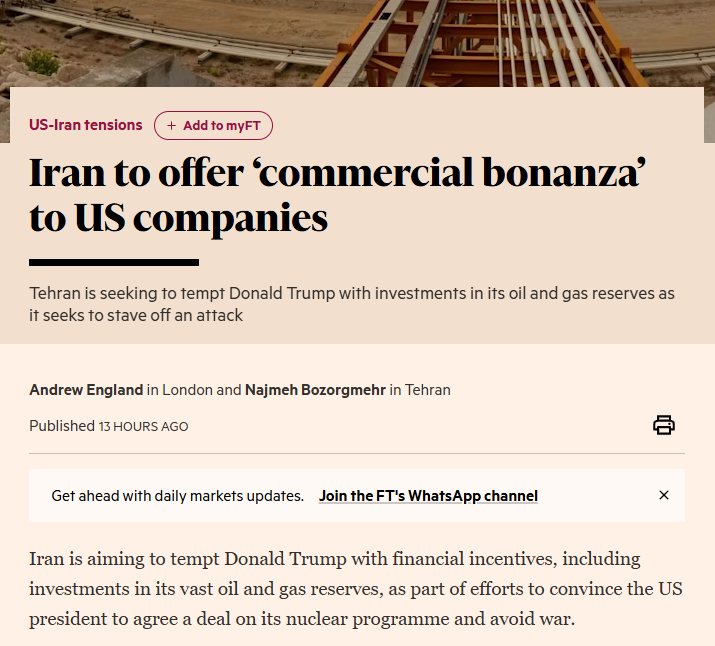
Task: Open author Najmeh Bozorgmehr's page
Action: (315, 390)
